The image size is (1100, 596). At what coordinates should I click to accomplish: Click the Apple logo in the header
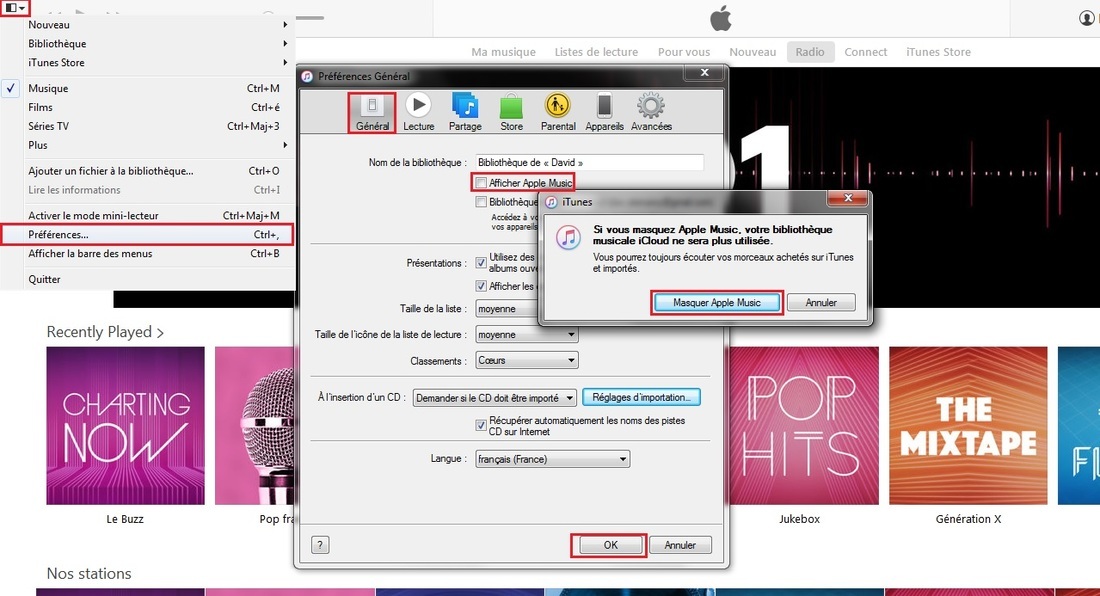tap(720, 19)
